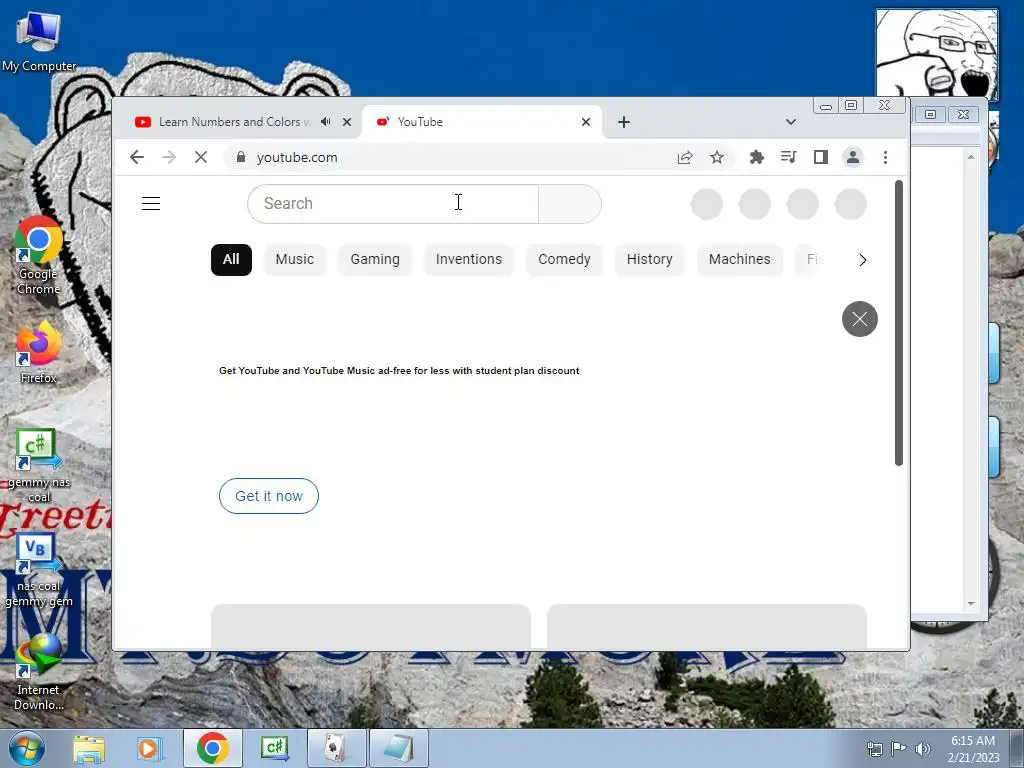Close the YouTube tab
Image resolution: width=1024 pixels, height=768 pixels.
[x=586, y=122]
